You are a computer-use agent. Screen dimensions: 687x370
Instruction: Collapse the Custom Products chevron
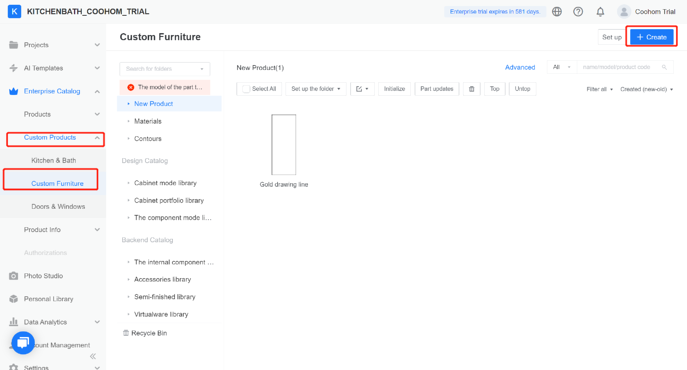(97, 138)
